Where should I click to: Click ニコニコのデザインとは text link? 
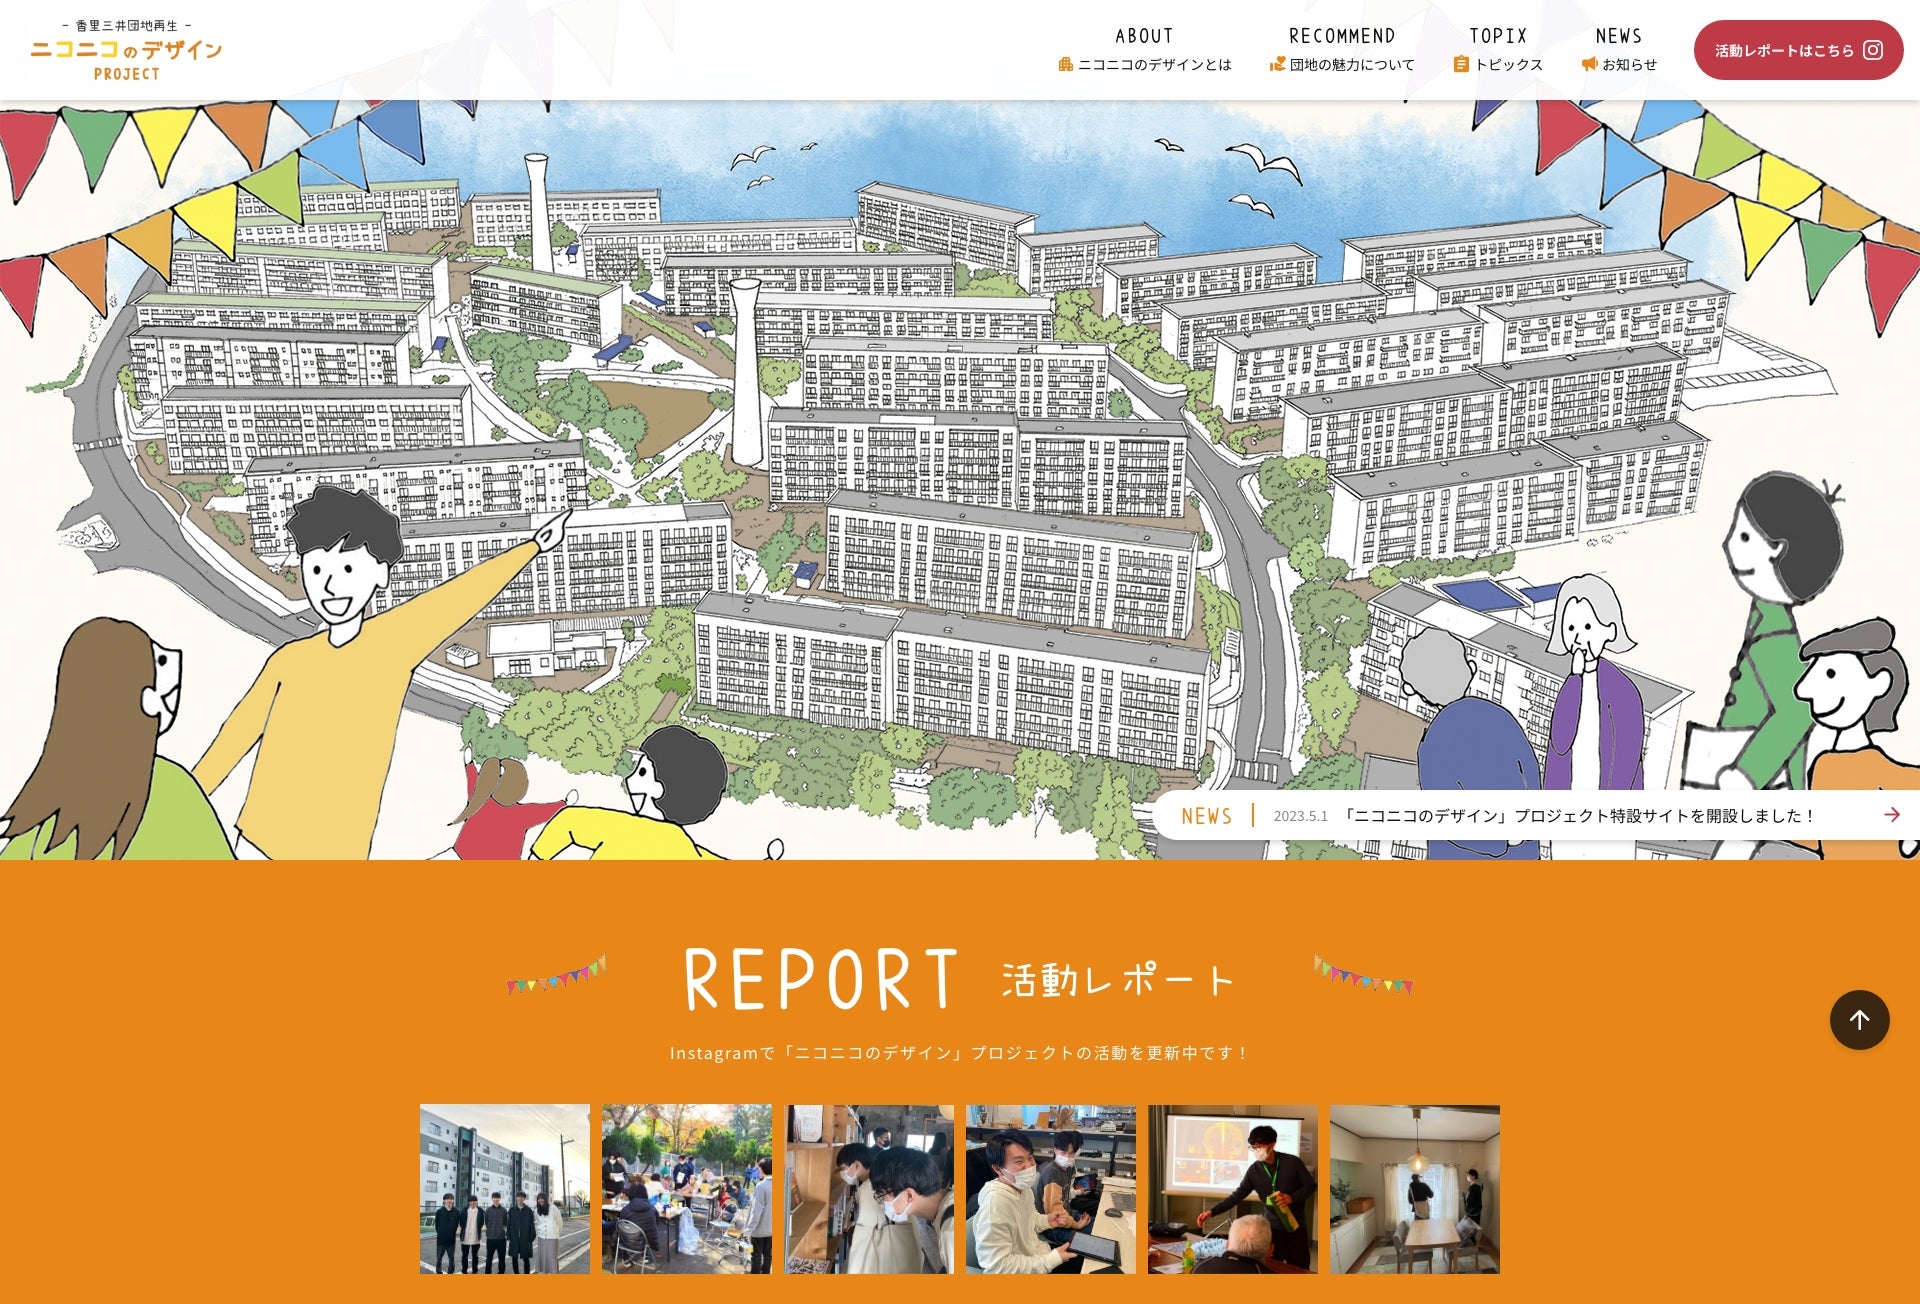[x=1155, y=63]
